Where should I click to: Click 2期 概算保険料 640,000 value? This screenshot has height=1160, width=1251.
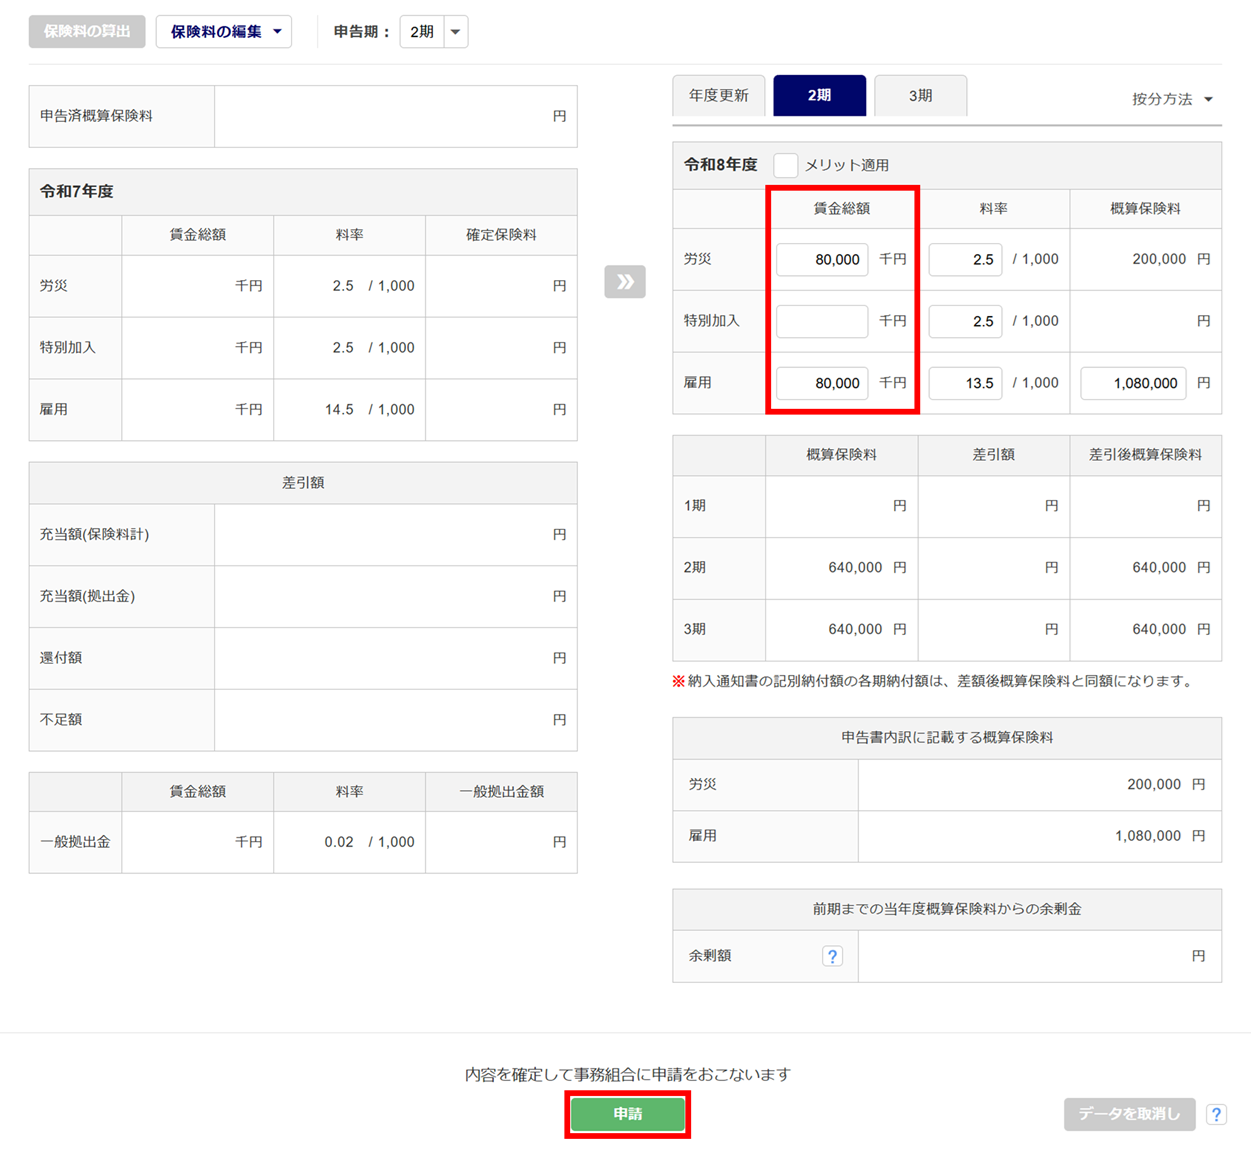(x=855, y=567)
